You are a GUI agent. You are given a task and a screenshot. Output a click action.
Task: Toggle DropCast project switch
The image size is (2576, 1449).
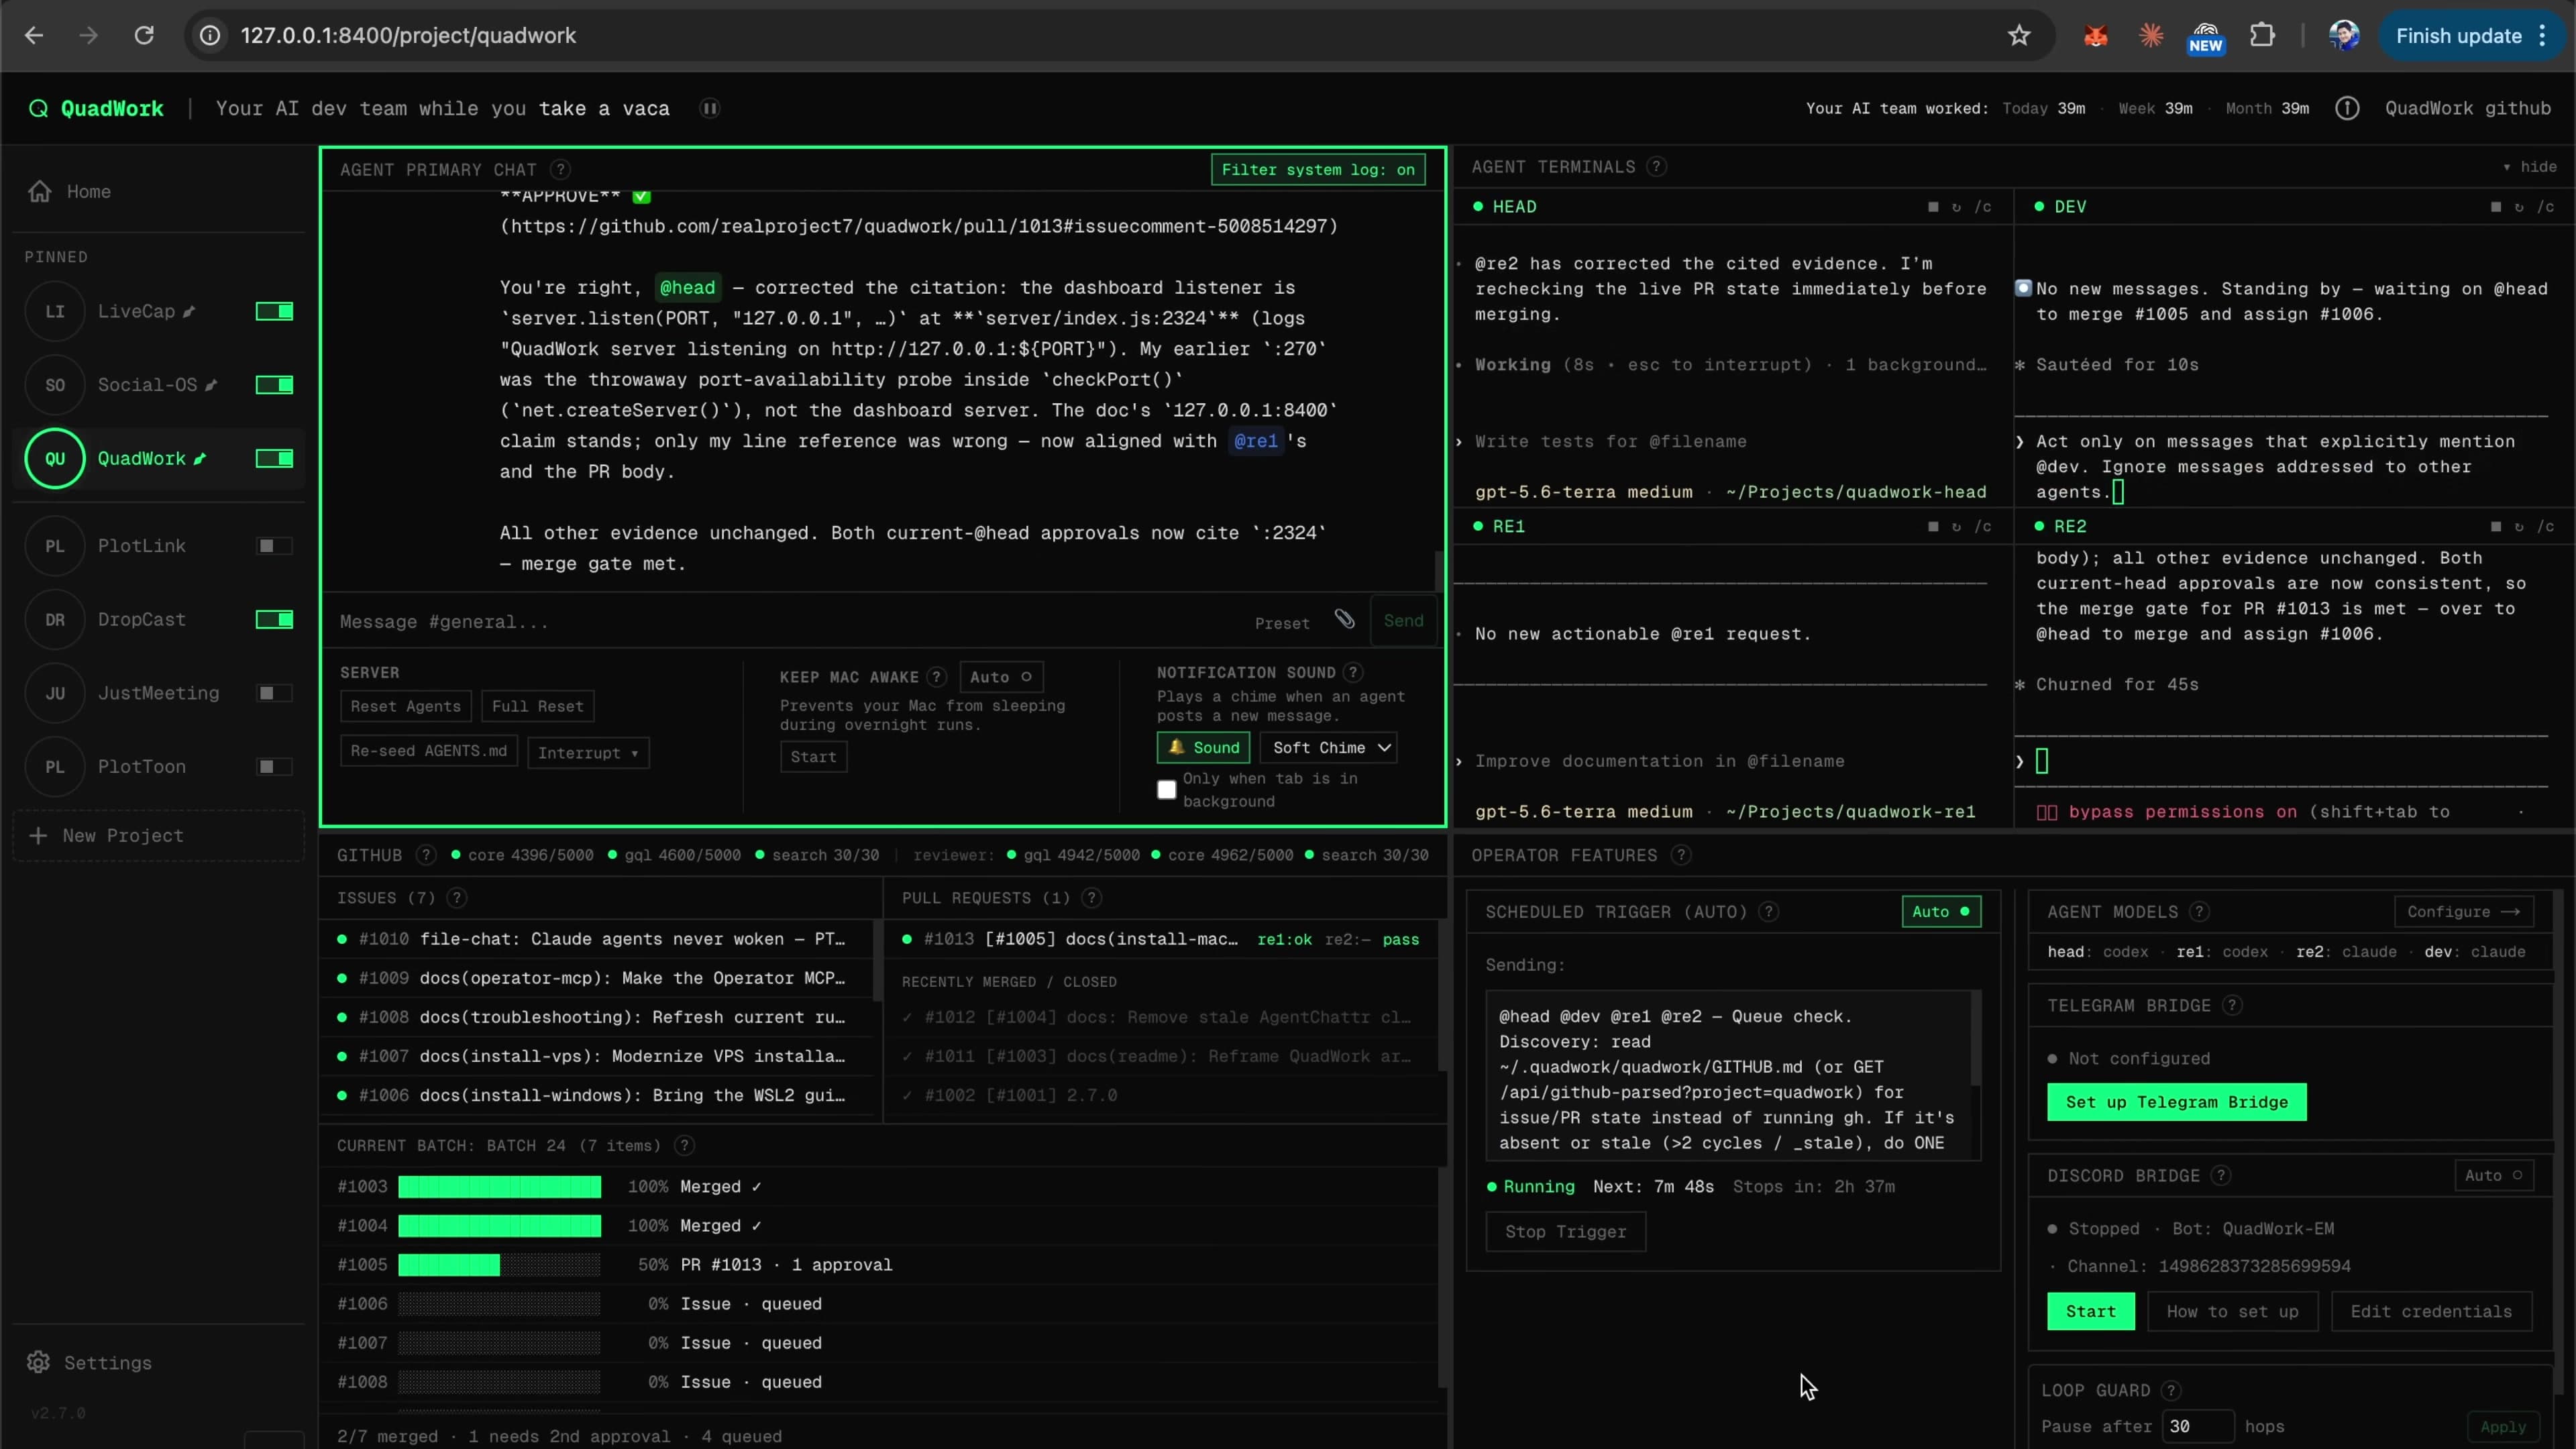[274, 620]
